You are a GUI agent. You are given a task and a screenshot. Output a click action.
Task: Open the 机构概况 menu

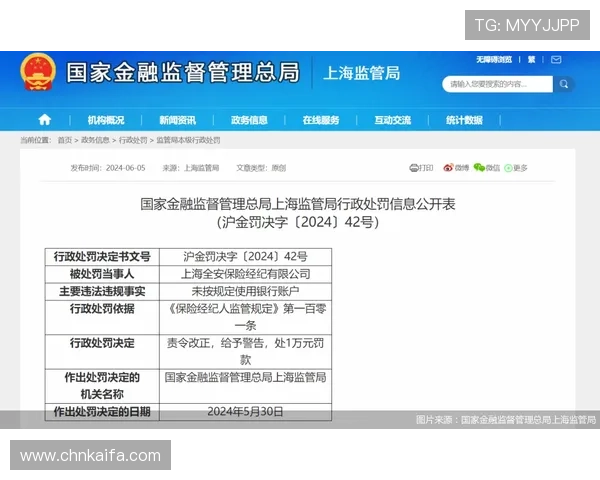click(x=106, y=120)
